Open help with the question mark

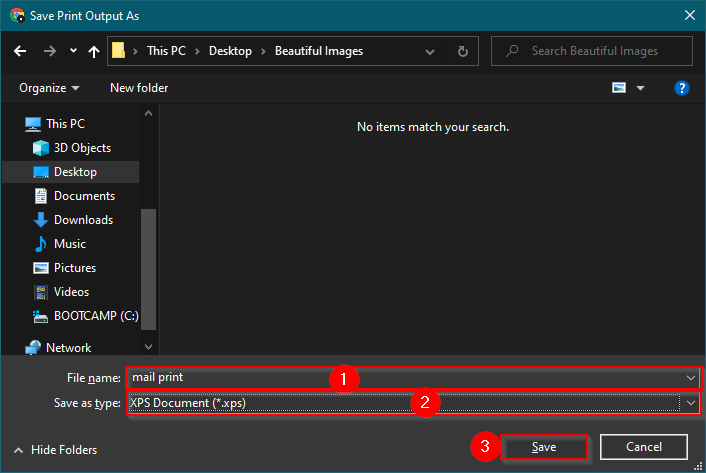(682, 88)
